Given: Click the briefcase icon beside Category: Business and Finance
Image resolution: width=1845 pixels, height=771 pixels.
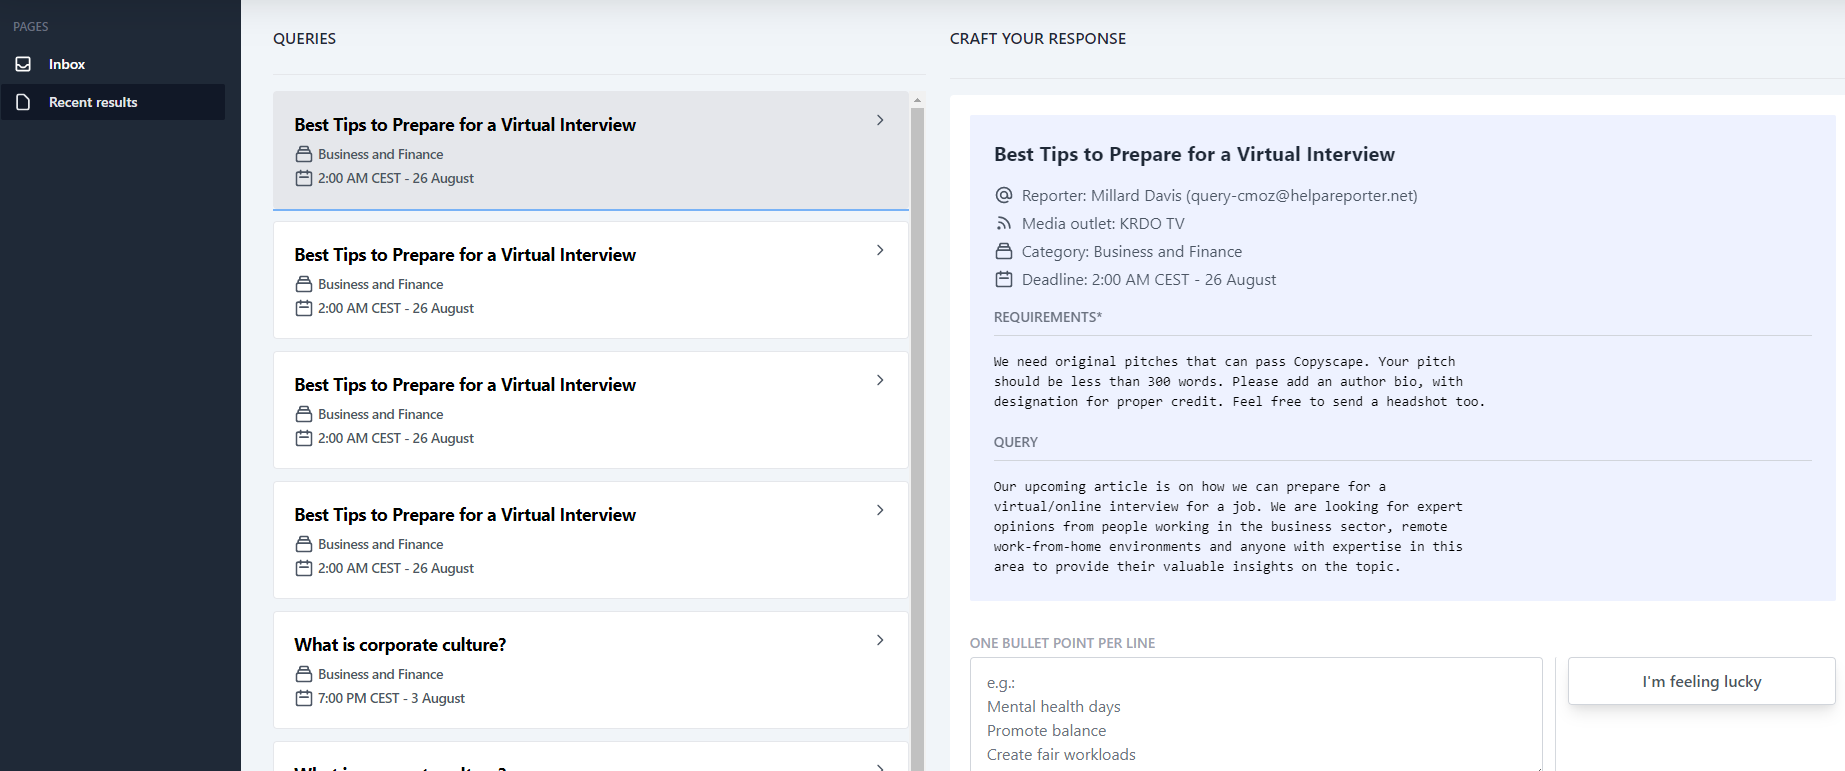Looking at the screenshot, I should [x=1004, y=252].
